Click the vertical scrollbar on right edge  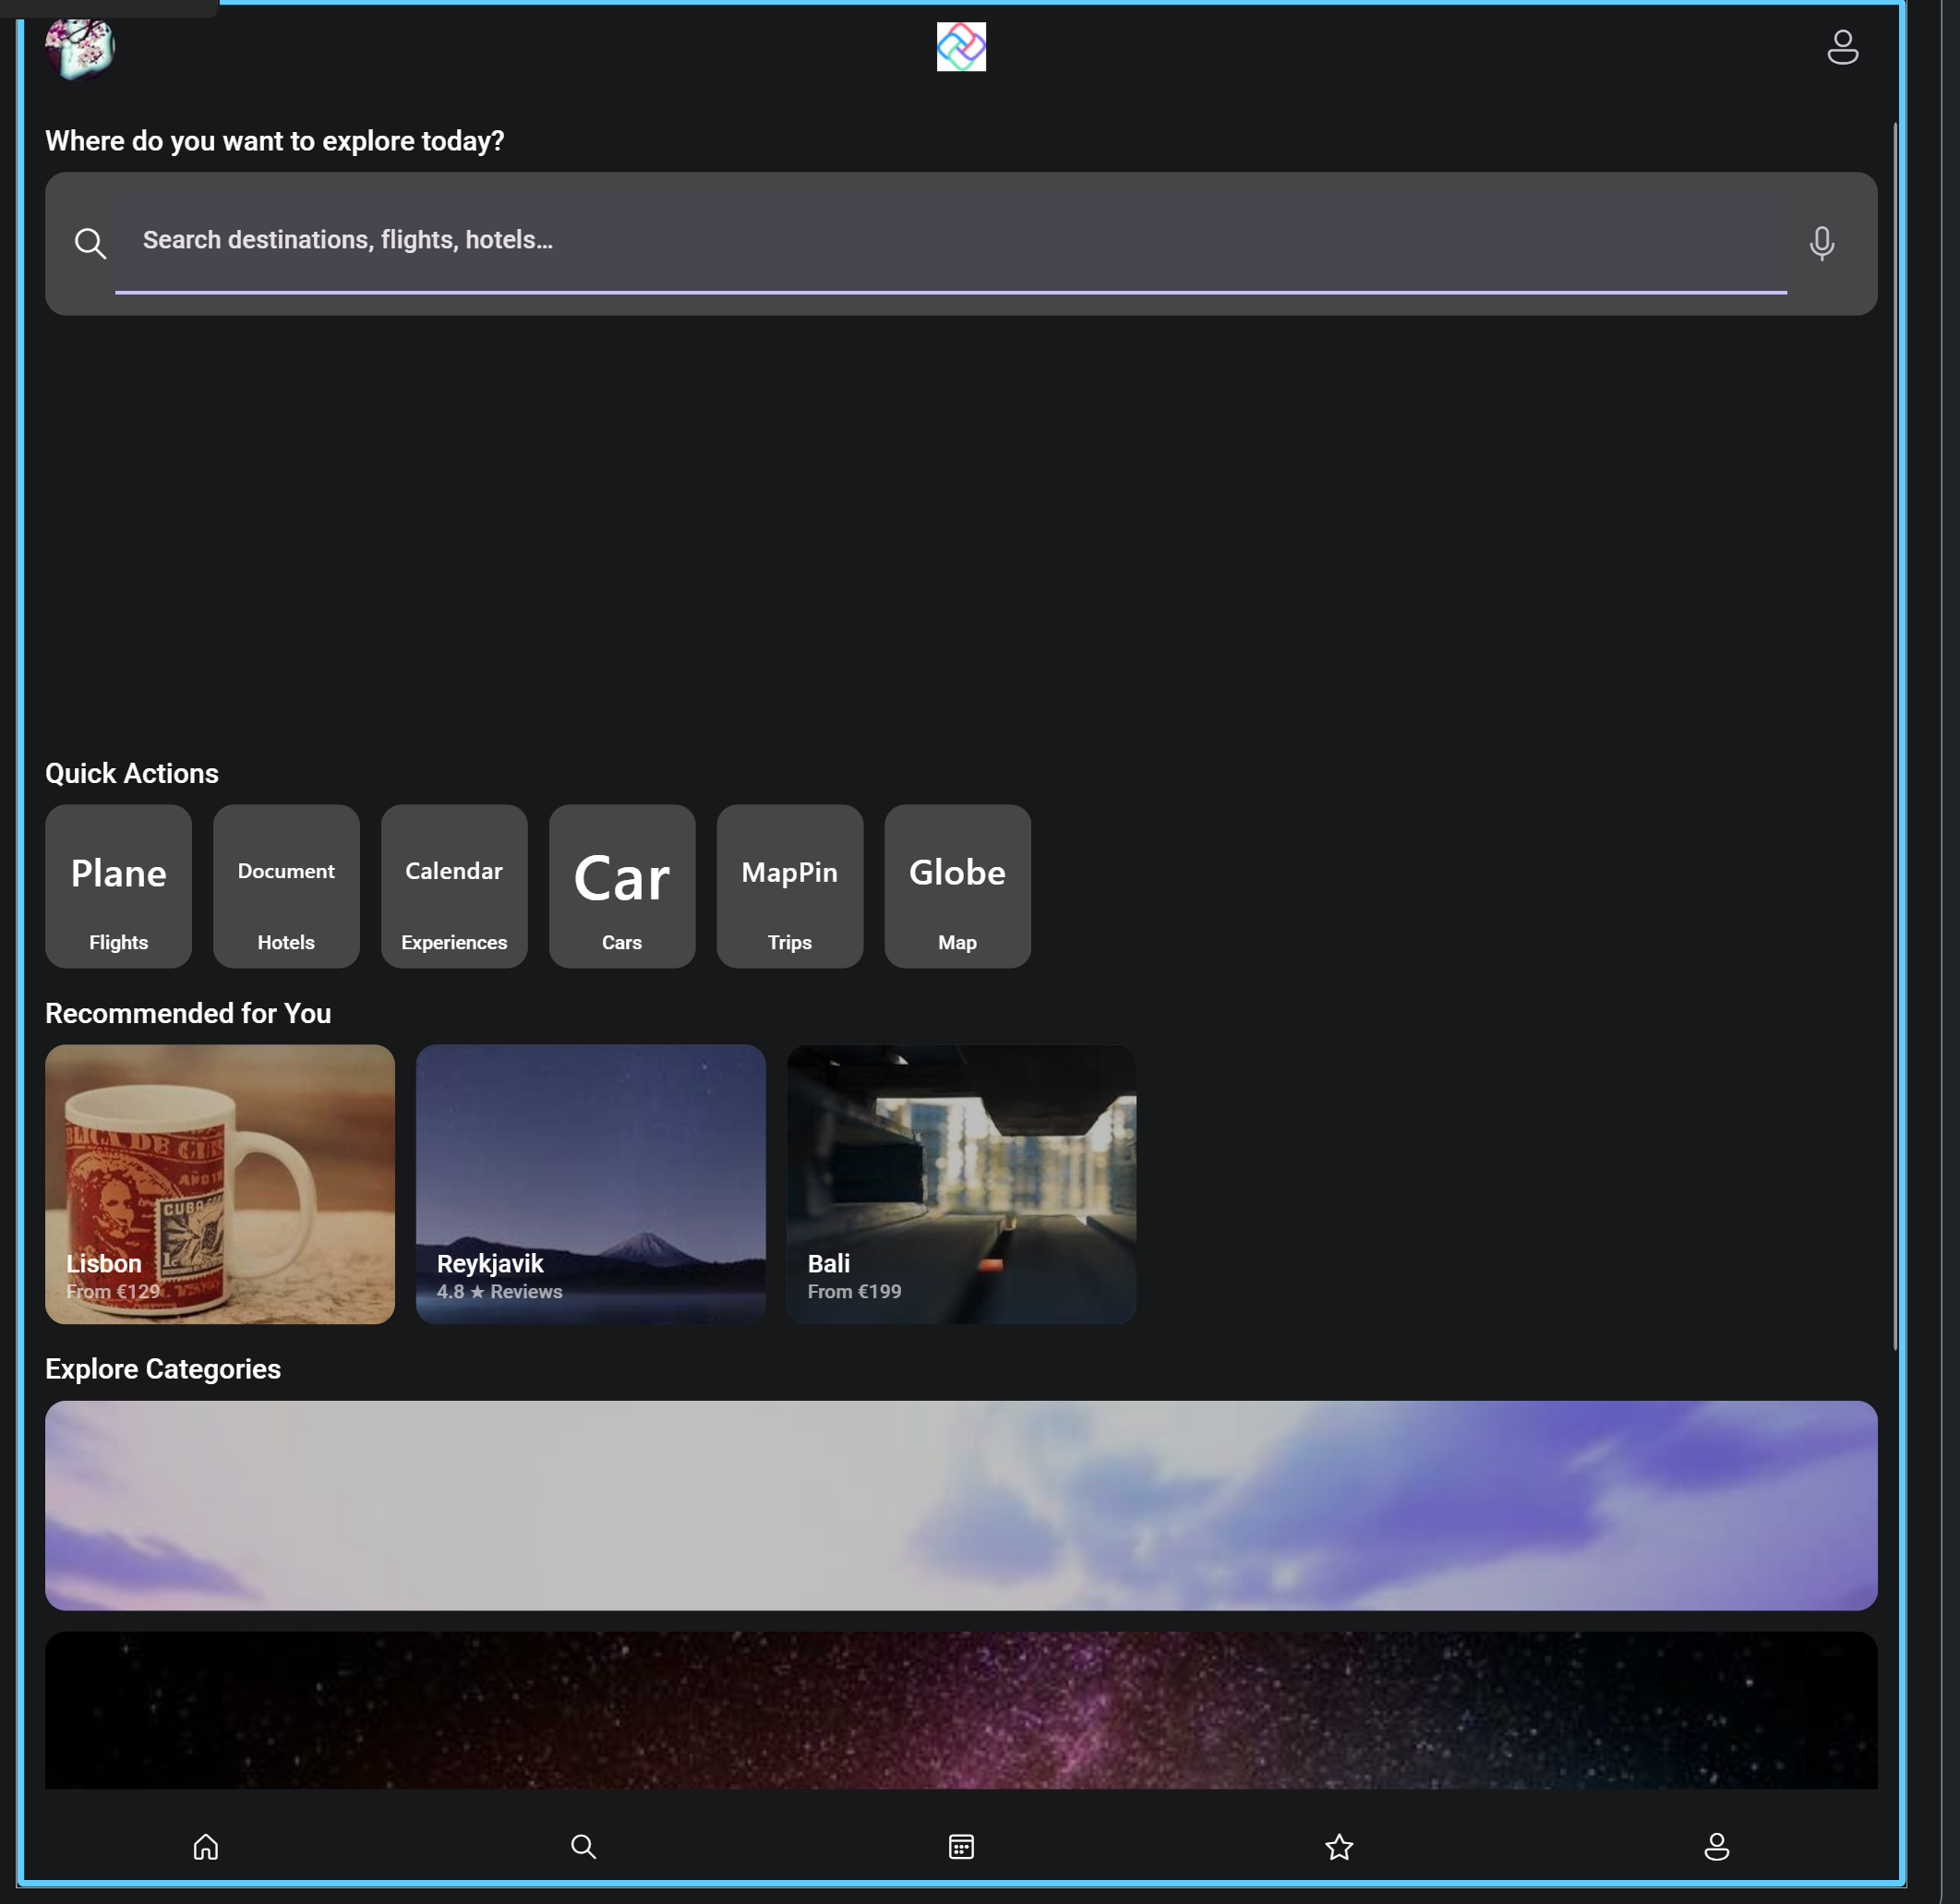1895,736
